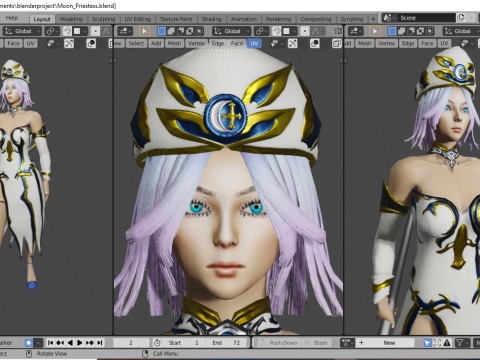Screen dimensions: 480x360
Task: Toggle overlays in left viewport
Action: [91, 43]
